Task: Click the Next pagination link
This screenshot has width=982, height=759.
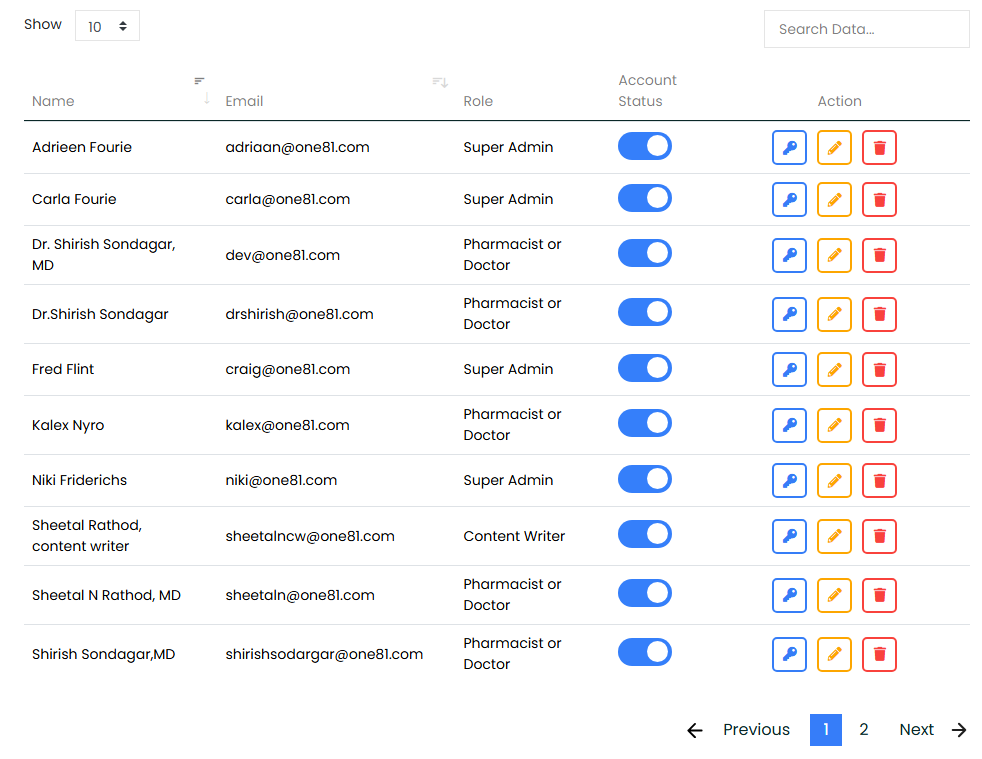Action: pyautogui.click(x=931, y=730)
